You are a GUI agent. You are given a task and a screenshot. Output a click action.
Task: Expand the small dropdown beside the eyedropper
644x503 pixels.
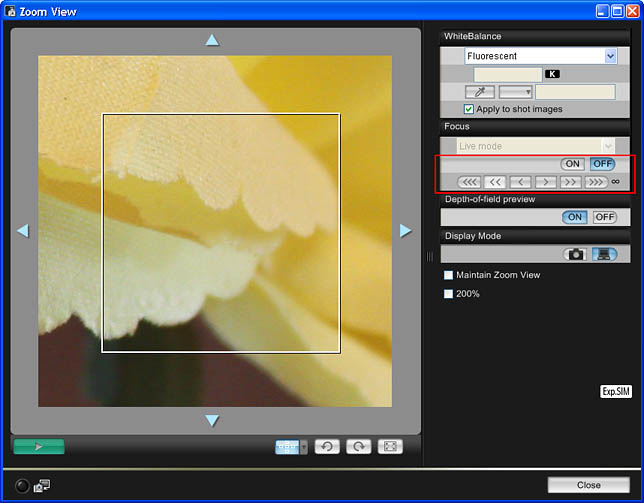pyautogui.click(x=514, y=92)
